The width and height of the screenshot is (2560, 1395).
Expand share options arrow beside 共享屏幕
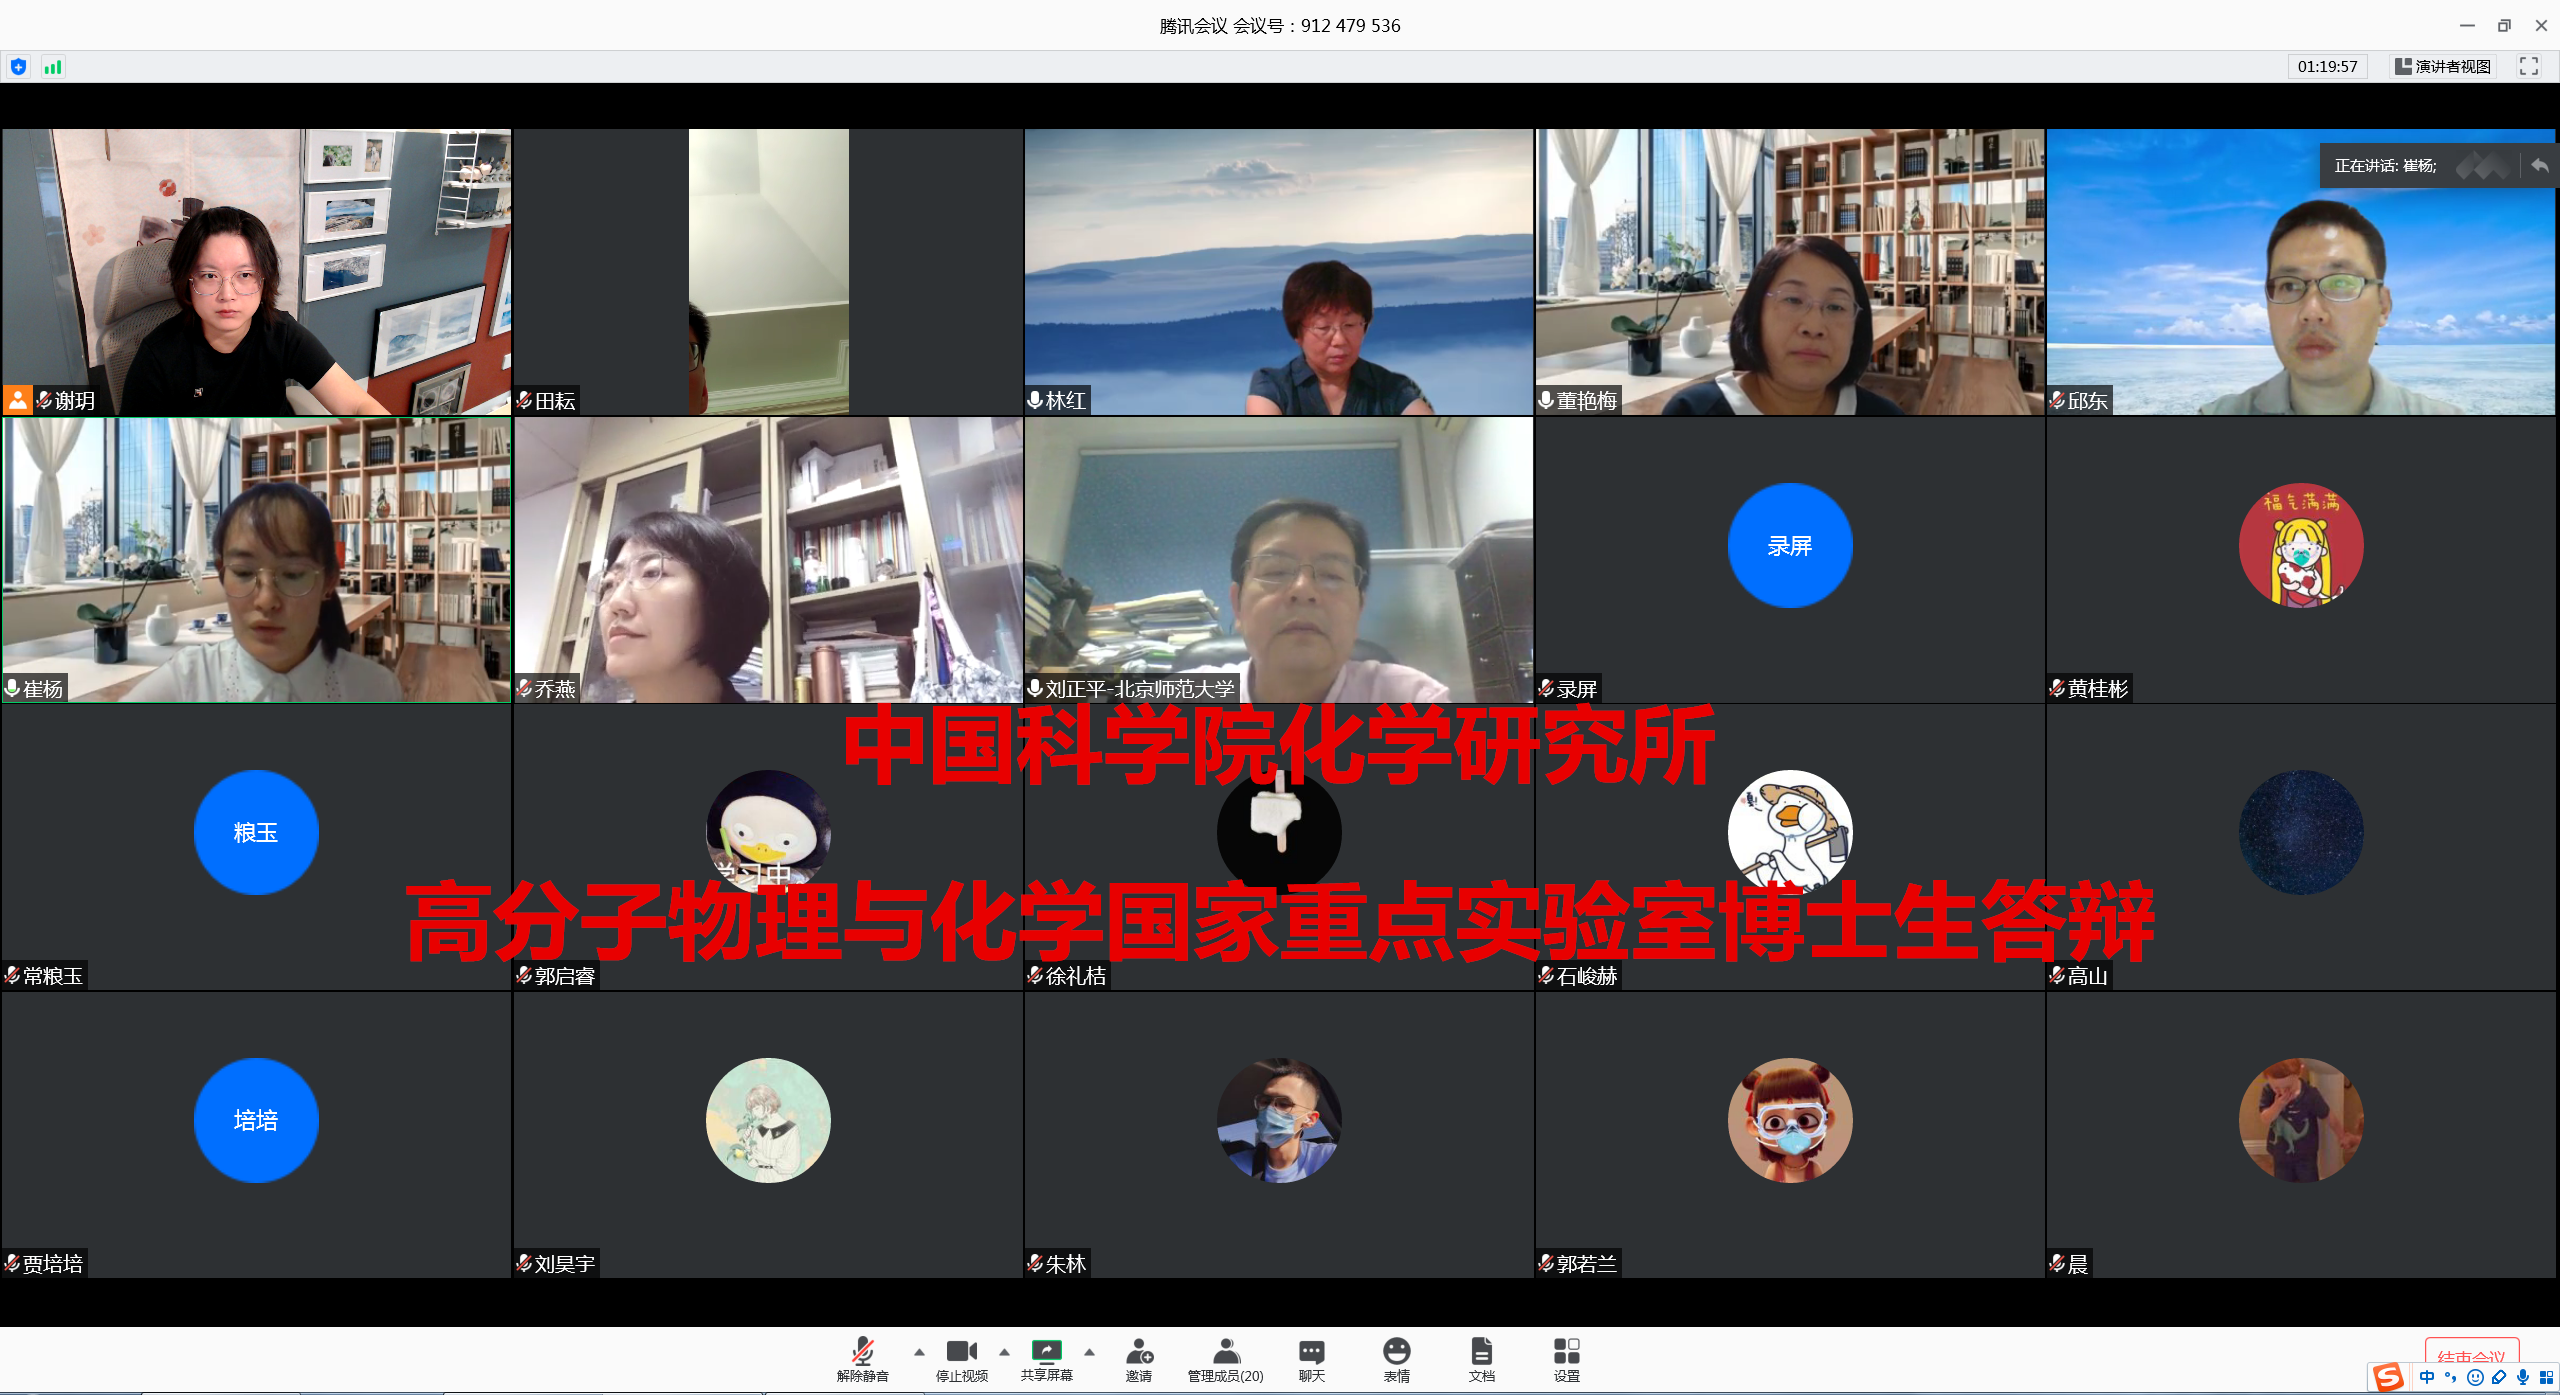click(x=1089, y=1352)
